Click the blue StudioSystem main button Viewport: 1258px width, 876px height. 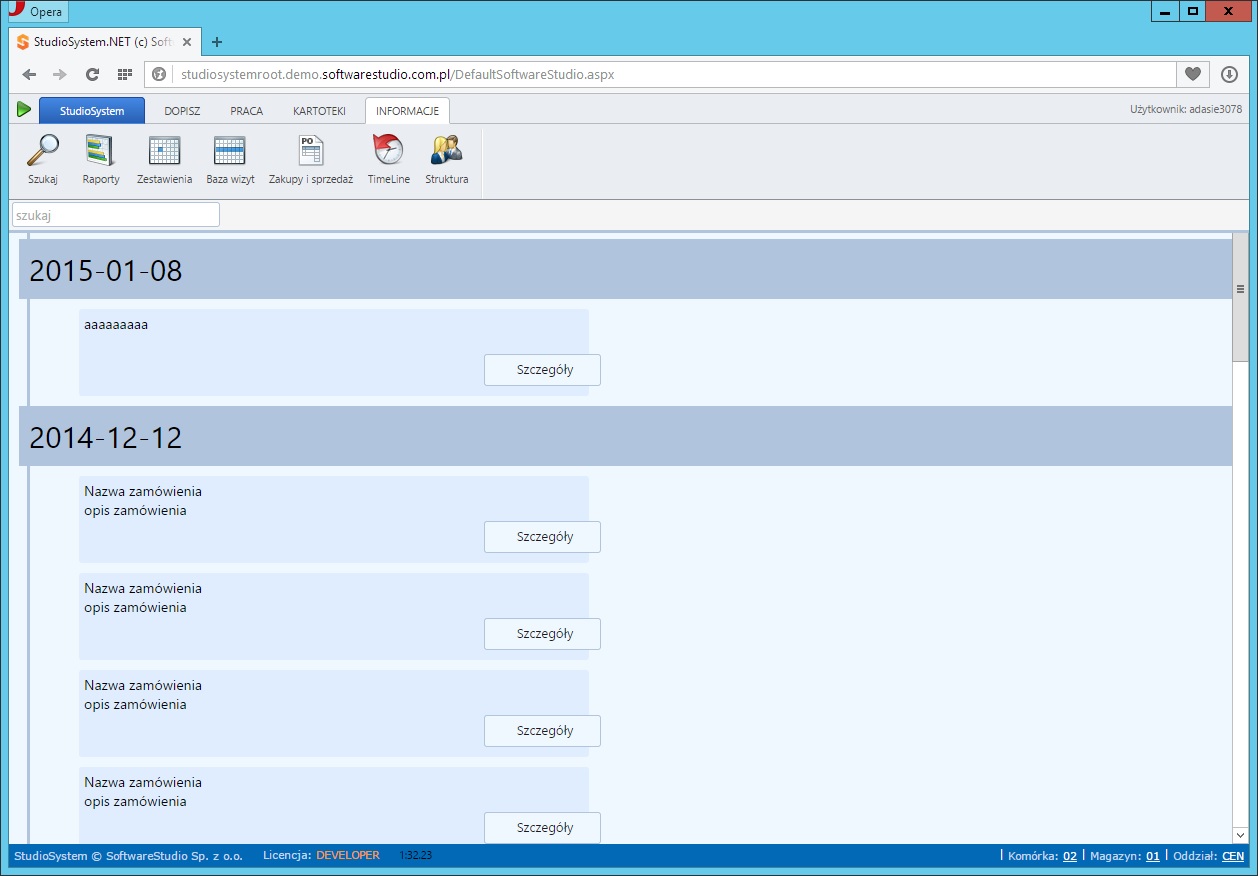(92, 111)
